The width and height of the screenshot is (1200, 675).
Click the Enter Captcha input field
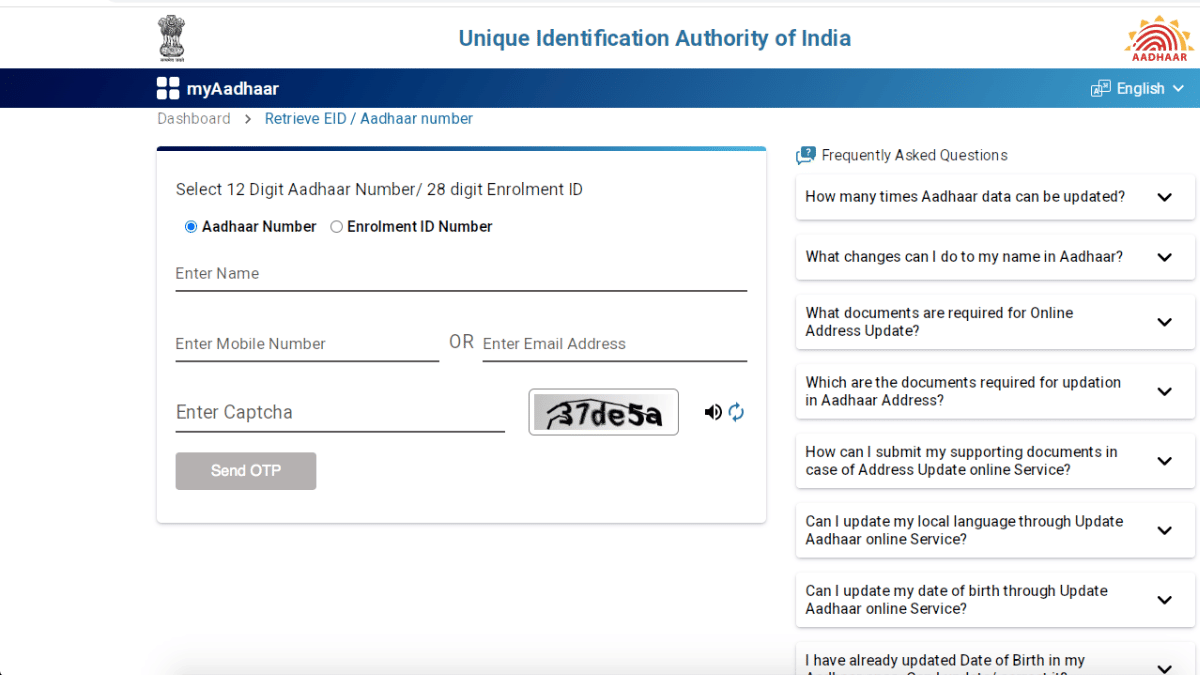340,412
